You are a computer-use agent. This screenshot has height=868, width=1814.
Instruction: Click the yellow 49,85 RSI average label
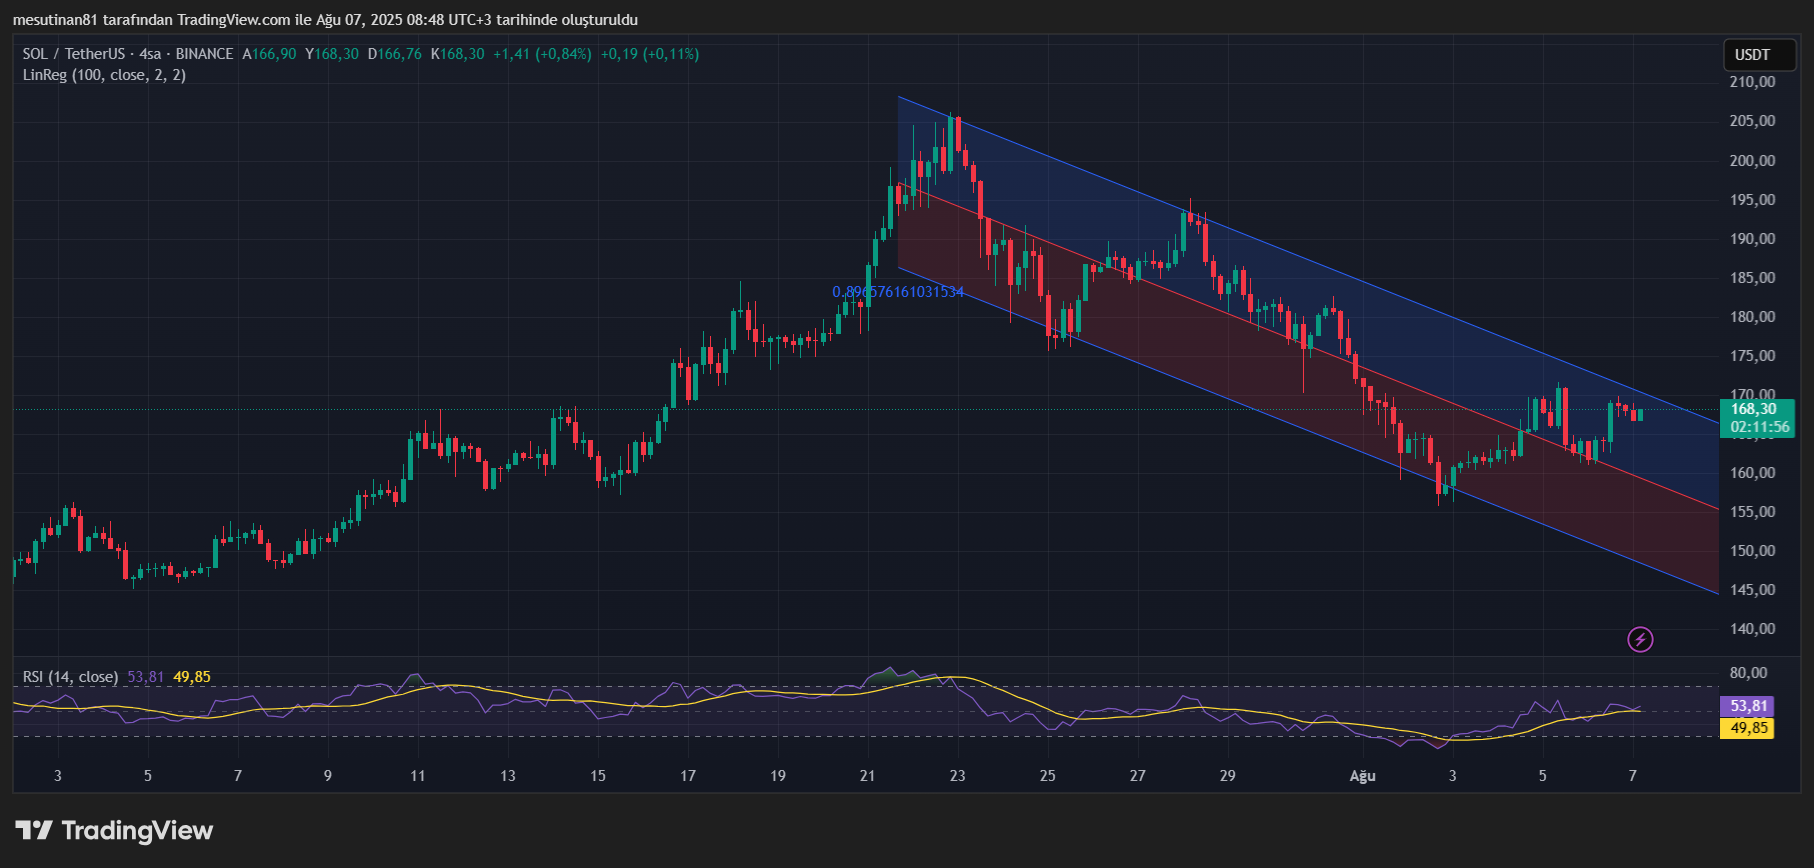tap(1746, 728)
